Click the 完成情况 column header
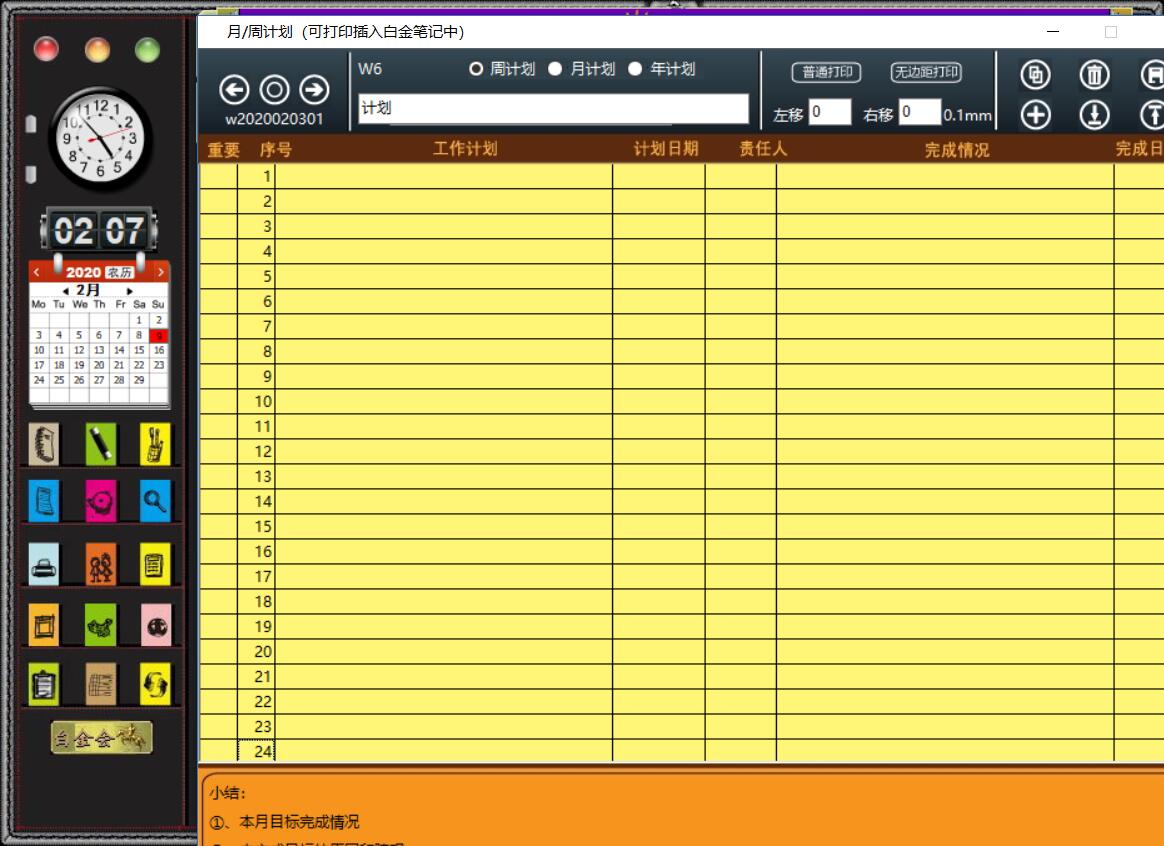The height and width of the screenshot is (846, 1164). (x=957, y=150)
